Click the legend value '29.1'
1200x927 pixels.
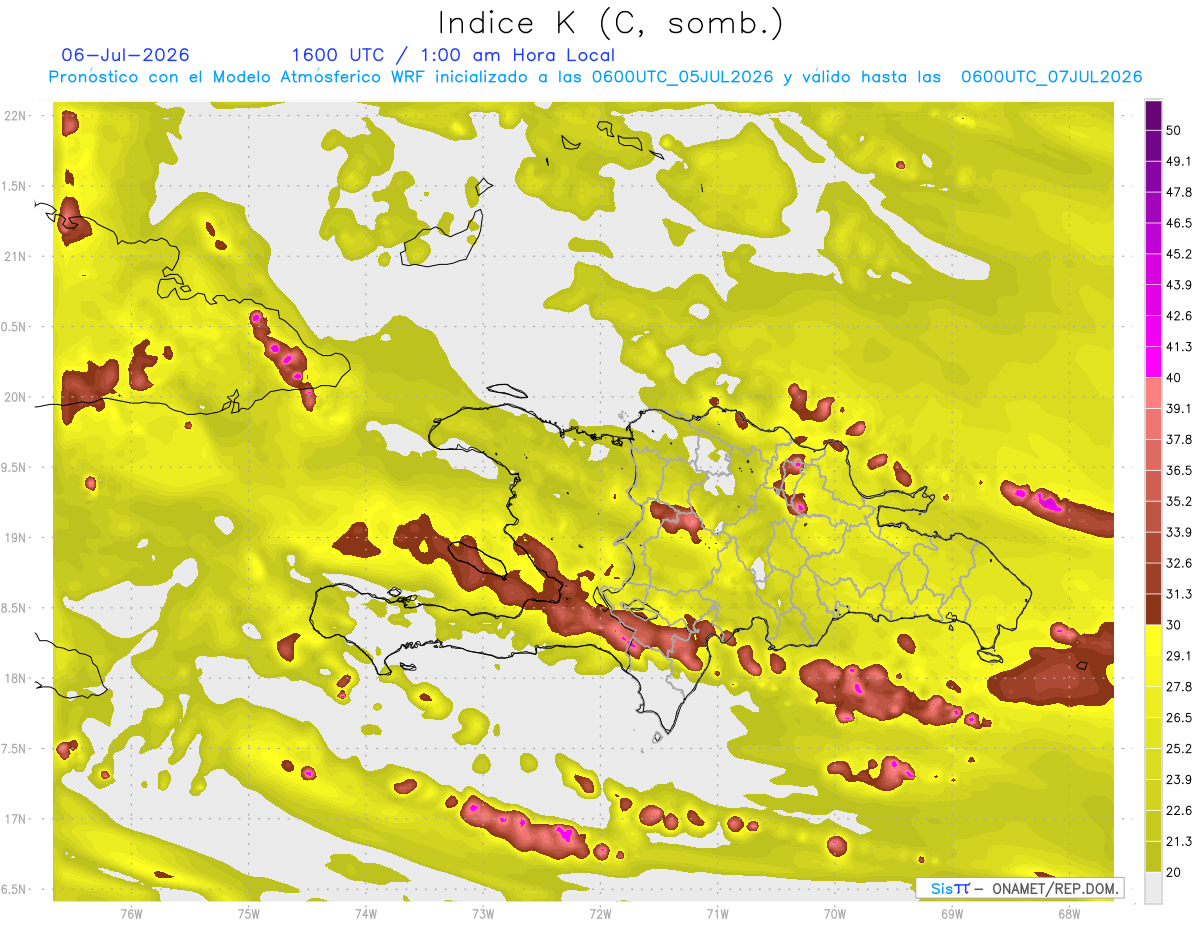pos(1178,655)
